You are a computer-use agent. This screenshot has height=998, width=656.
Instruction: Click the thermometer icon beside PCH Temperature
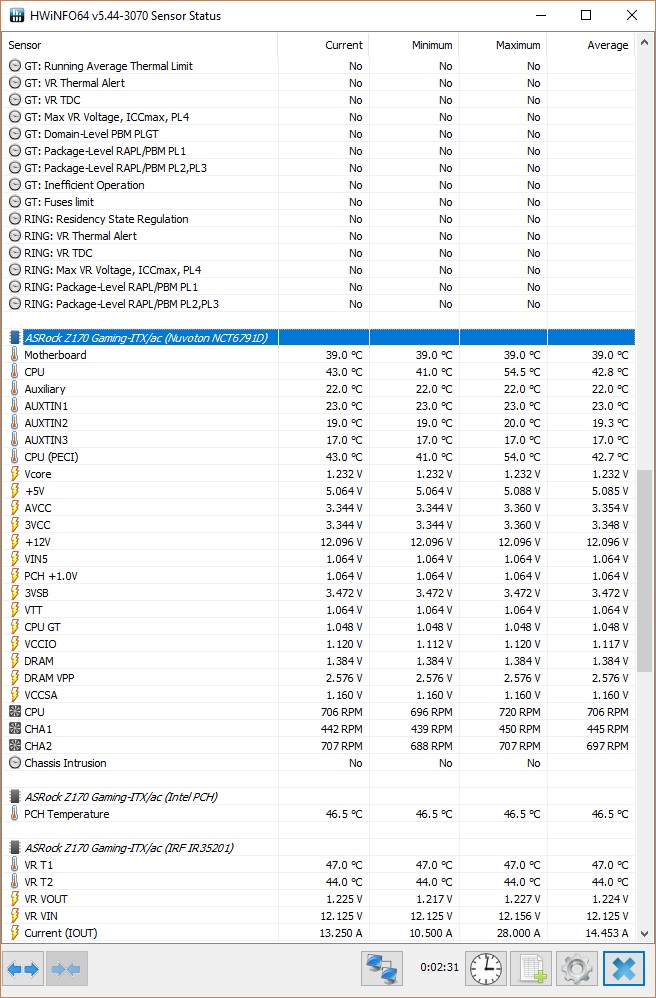pyautogui.click(x=15, y=813)
